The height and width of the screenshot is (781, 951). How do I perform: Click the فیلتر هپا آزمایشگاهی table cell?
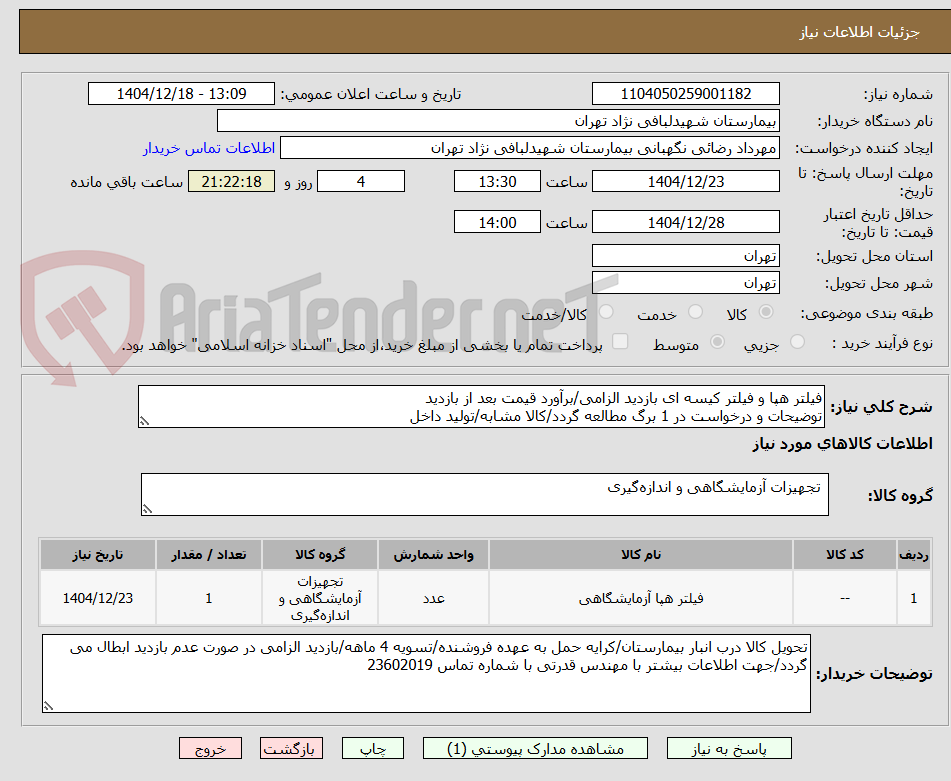pyautogui.click(x=640, y=598)
